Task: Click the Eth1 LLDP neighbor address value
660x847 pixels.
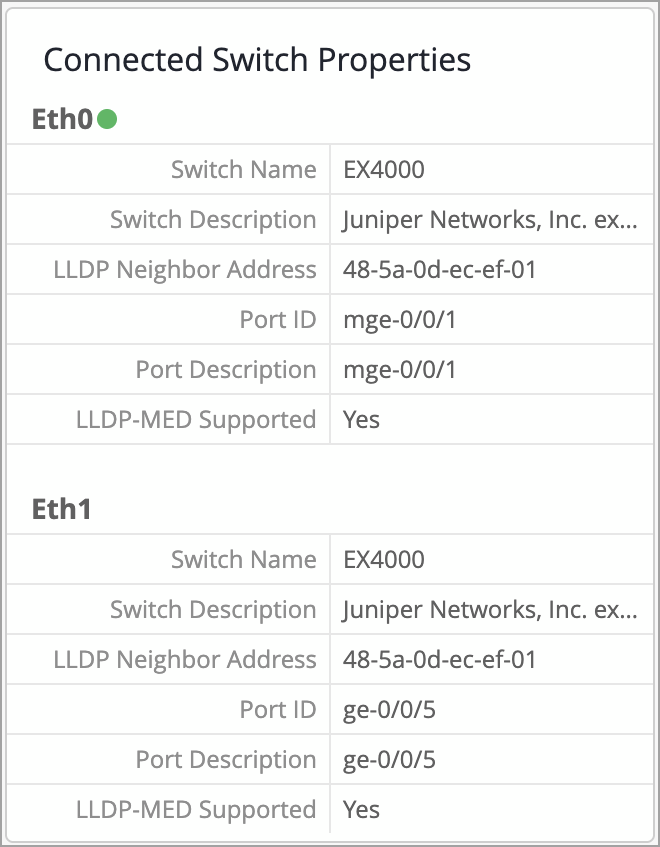Action: pos(439,660)
